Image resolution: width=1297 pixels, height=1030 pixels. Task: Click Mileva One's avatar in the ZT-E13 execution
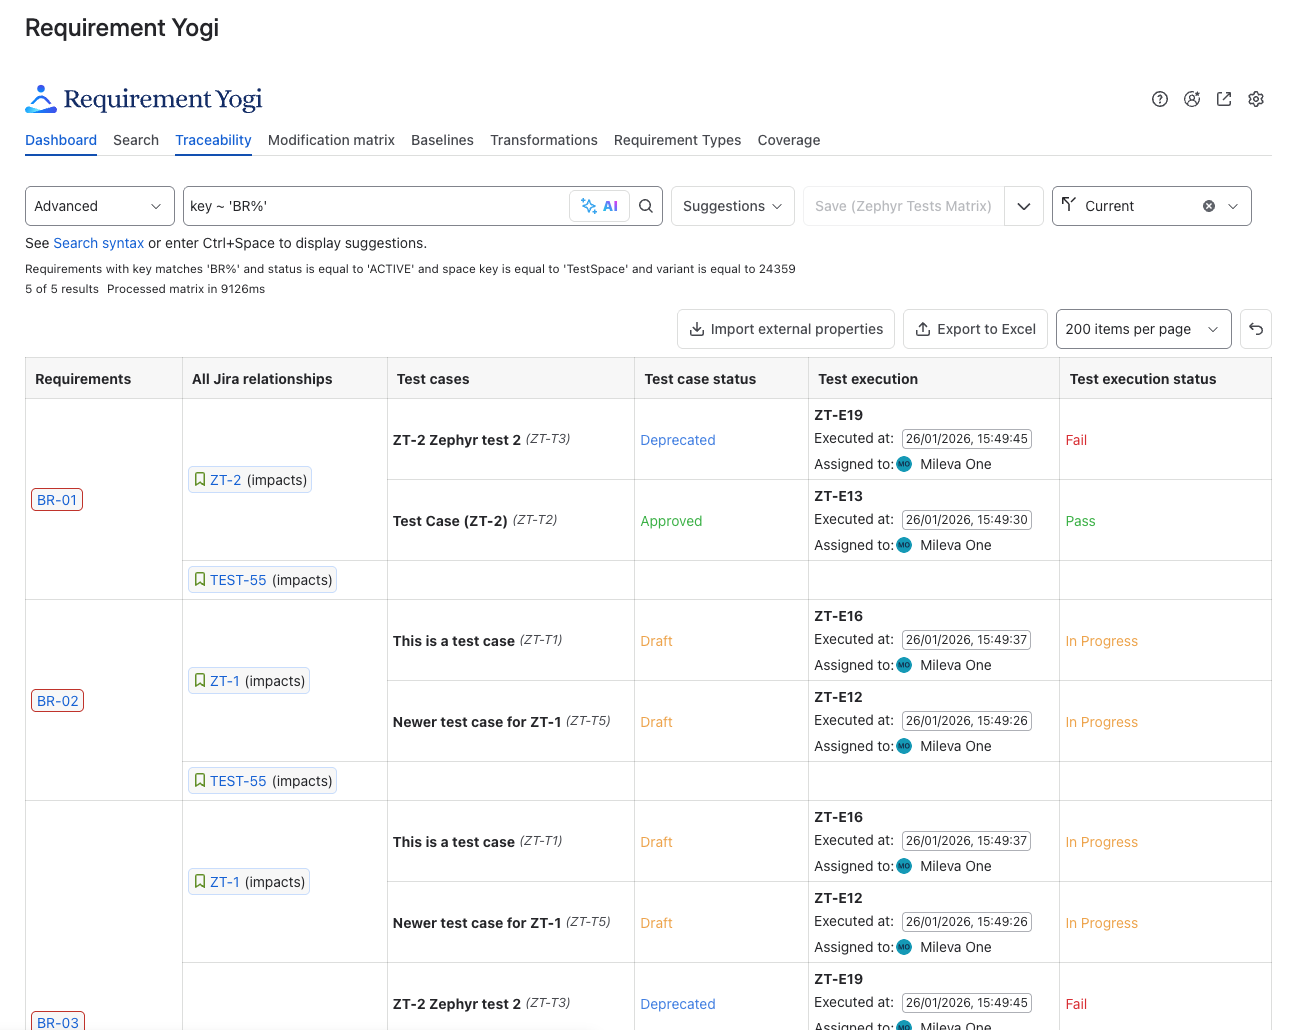click(904, 545)
